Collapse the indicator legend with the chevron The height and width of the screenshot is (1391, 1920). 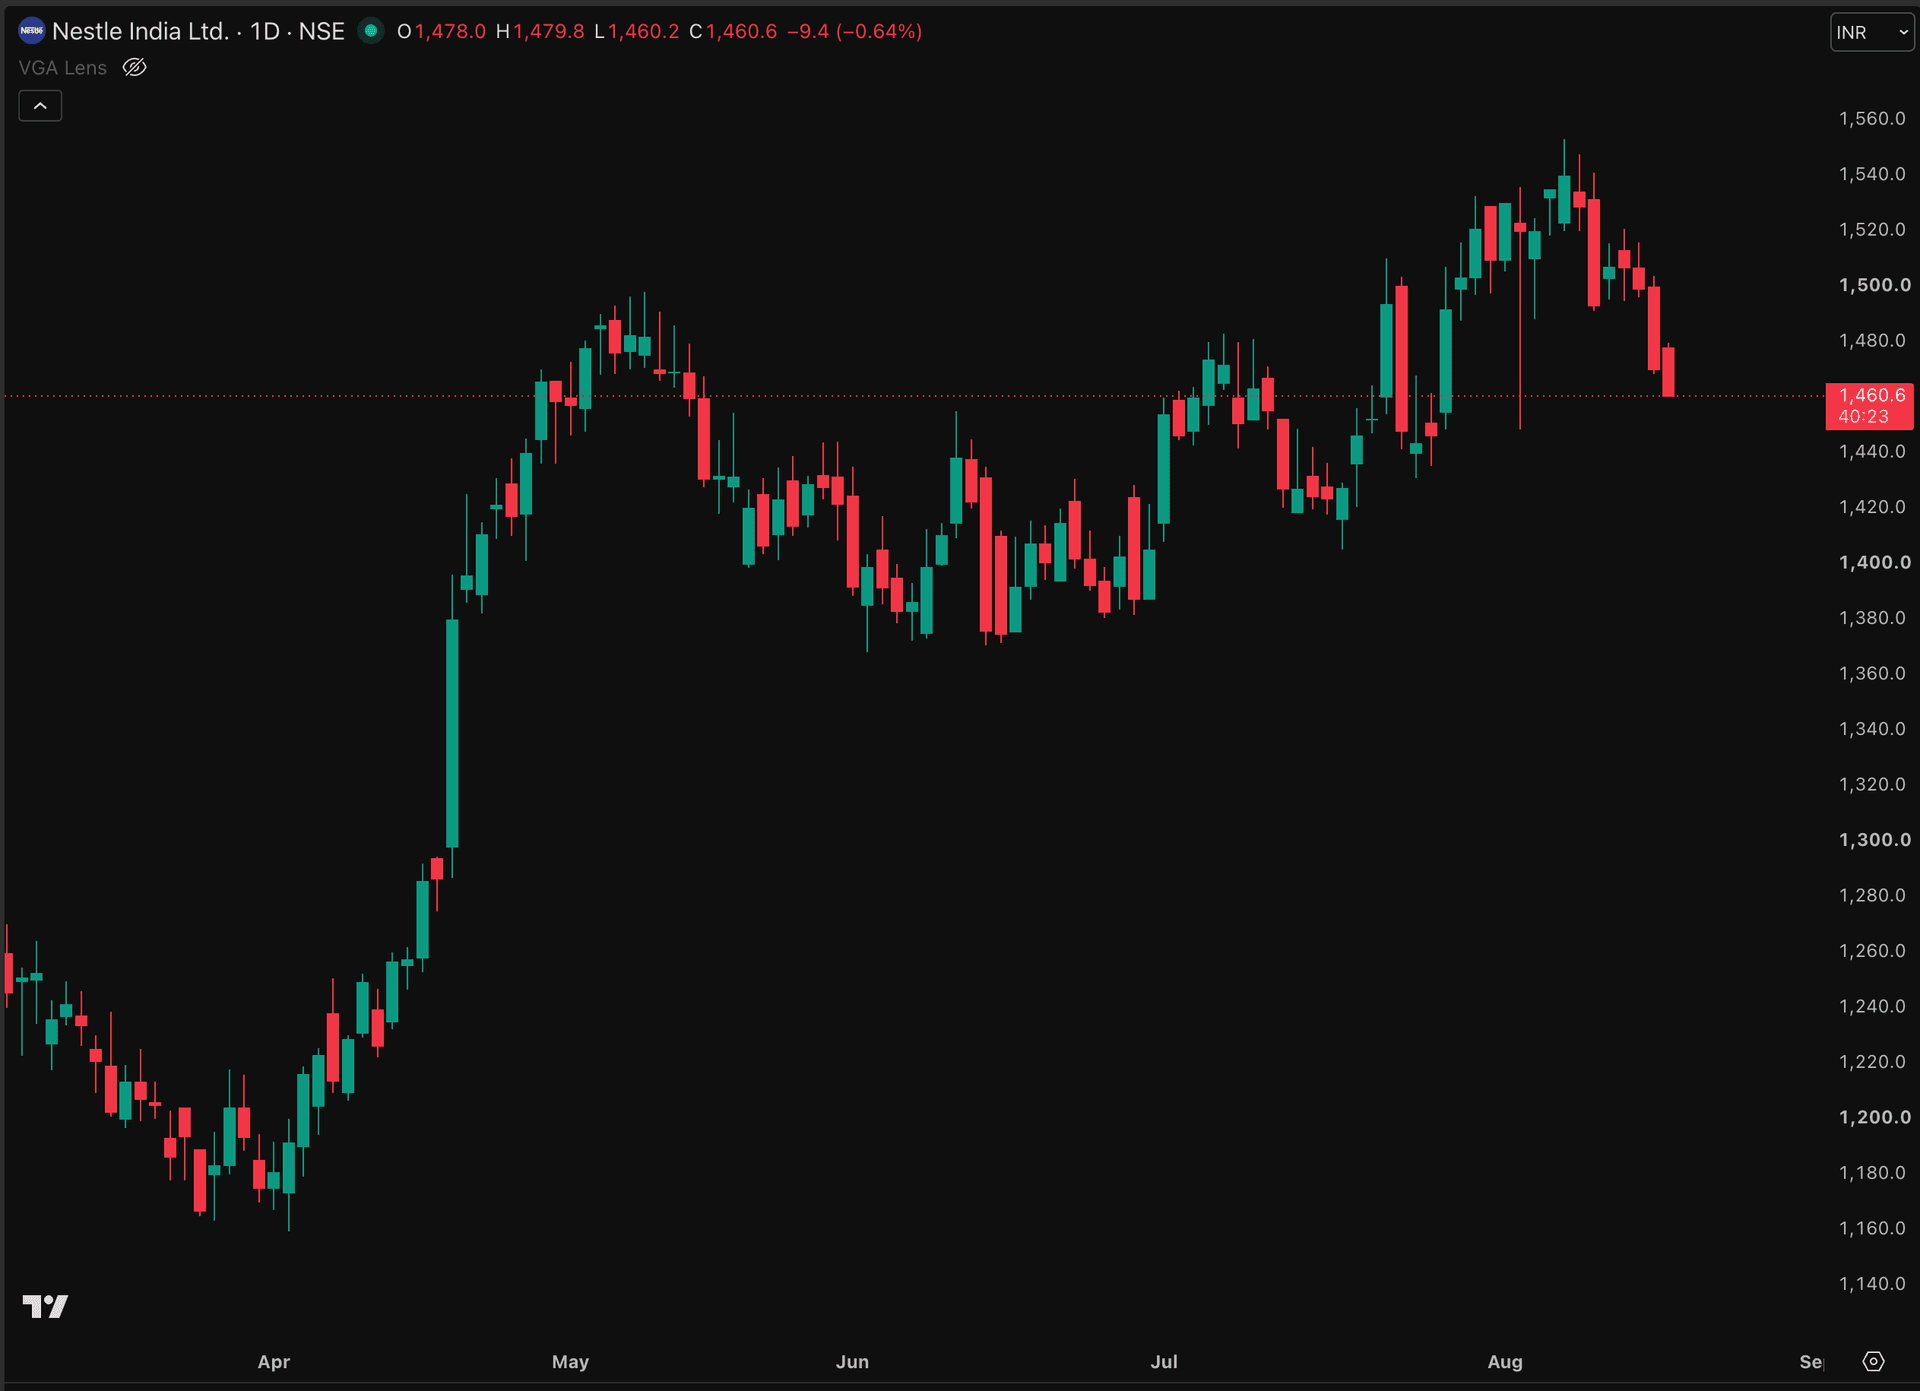40,106
